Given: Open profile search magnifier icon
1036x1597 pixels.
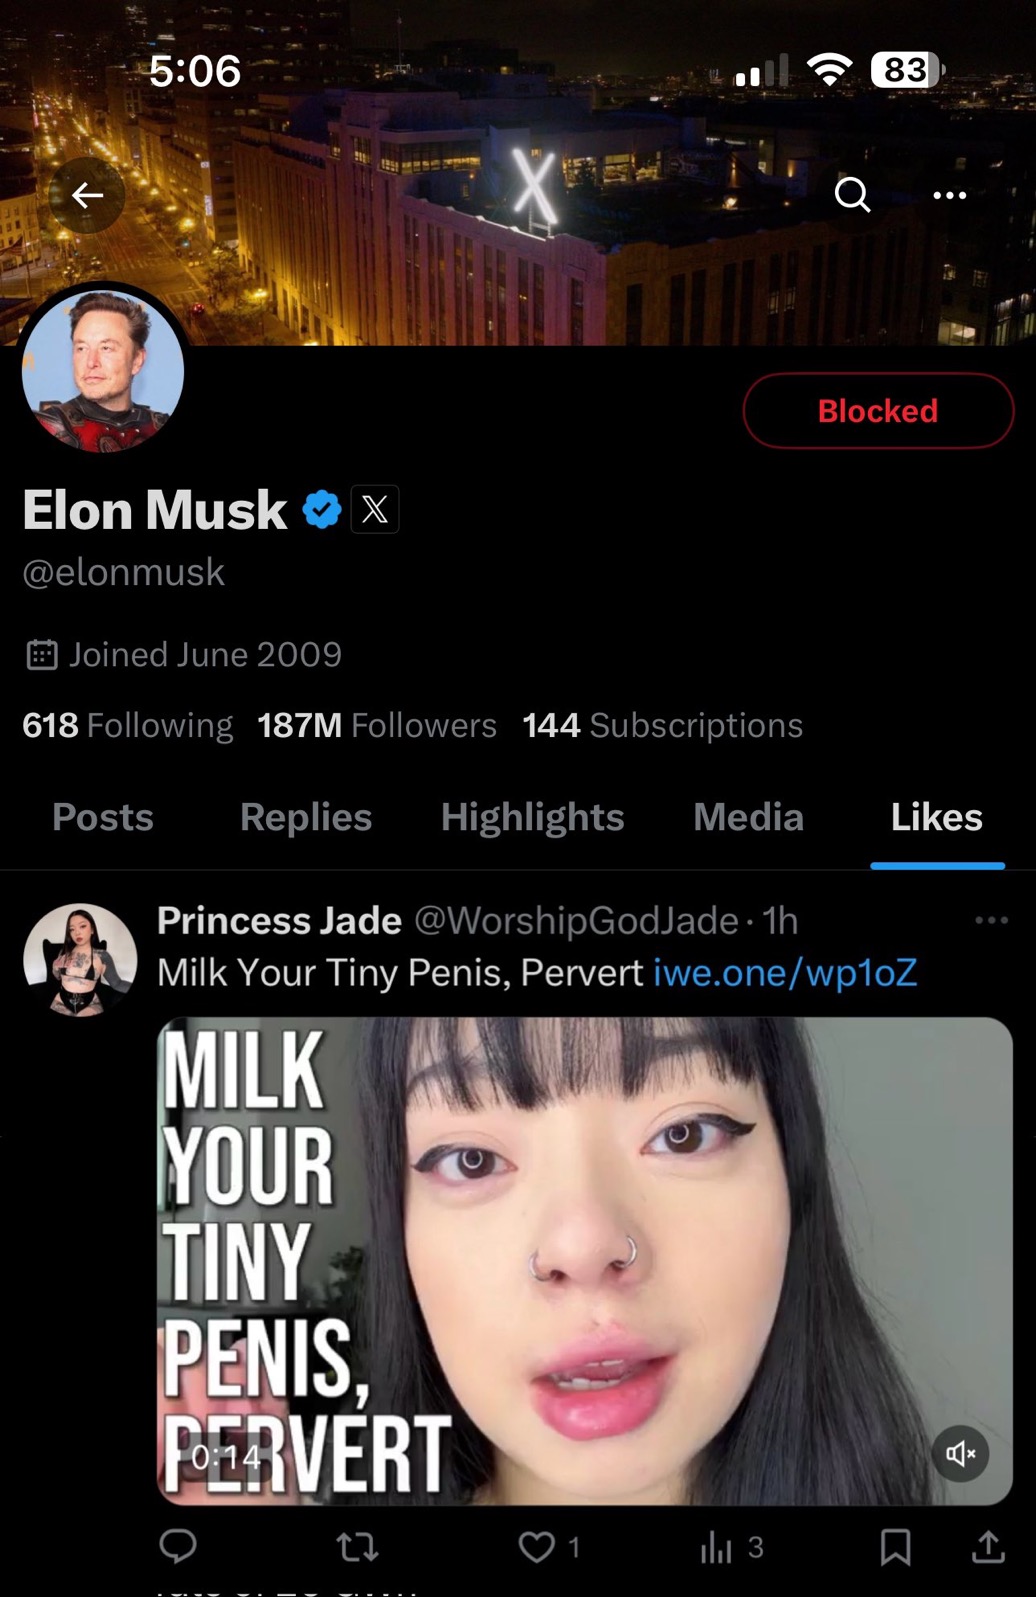Looking at the screenshot, I should [852, 195].
